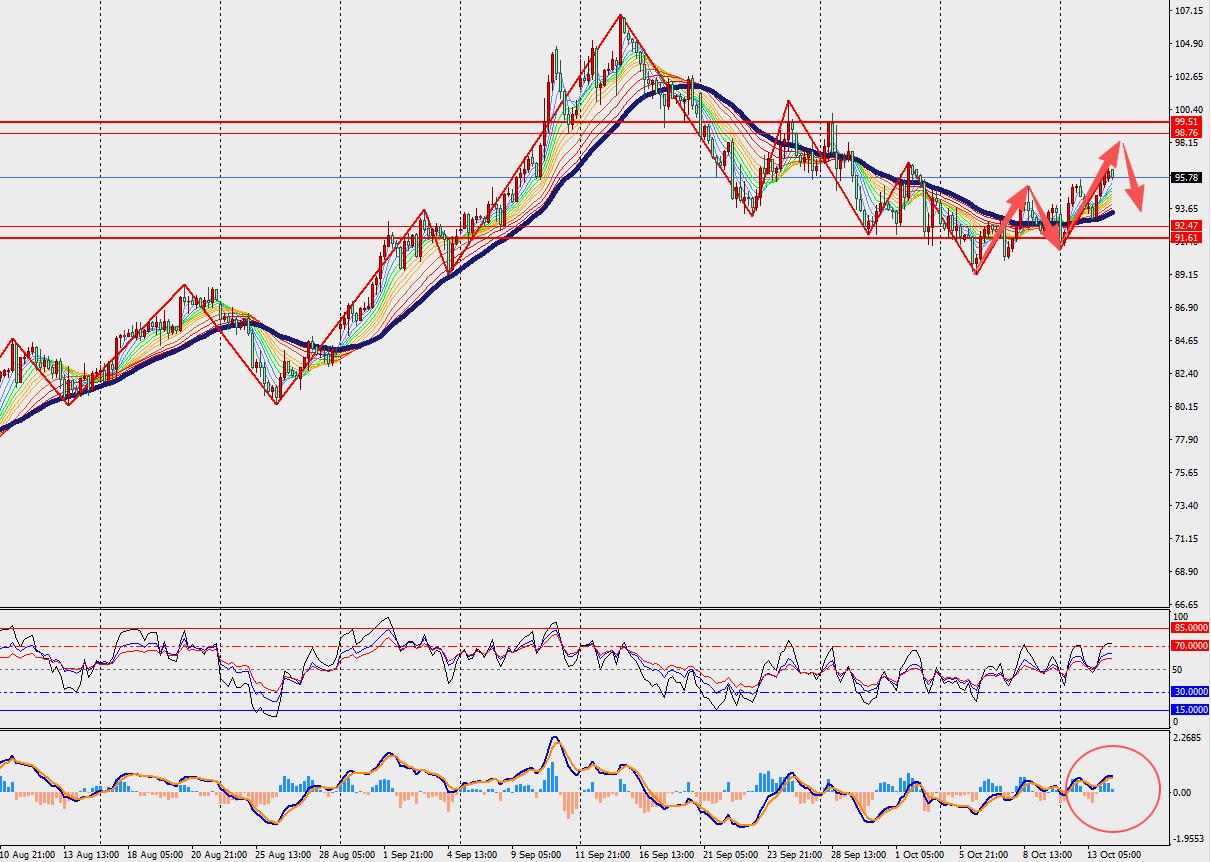This screenshot has width=1211, height=862.
Task: Click the 13 Aug 13:00 time label
Action: (91, 855)
